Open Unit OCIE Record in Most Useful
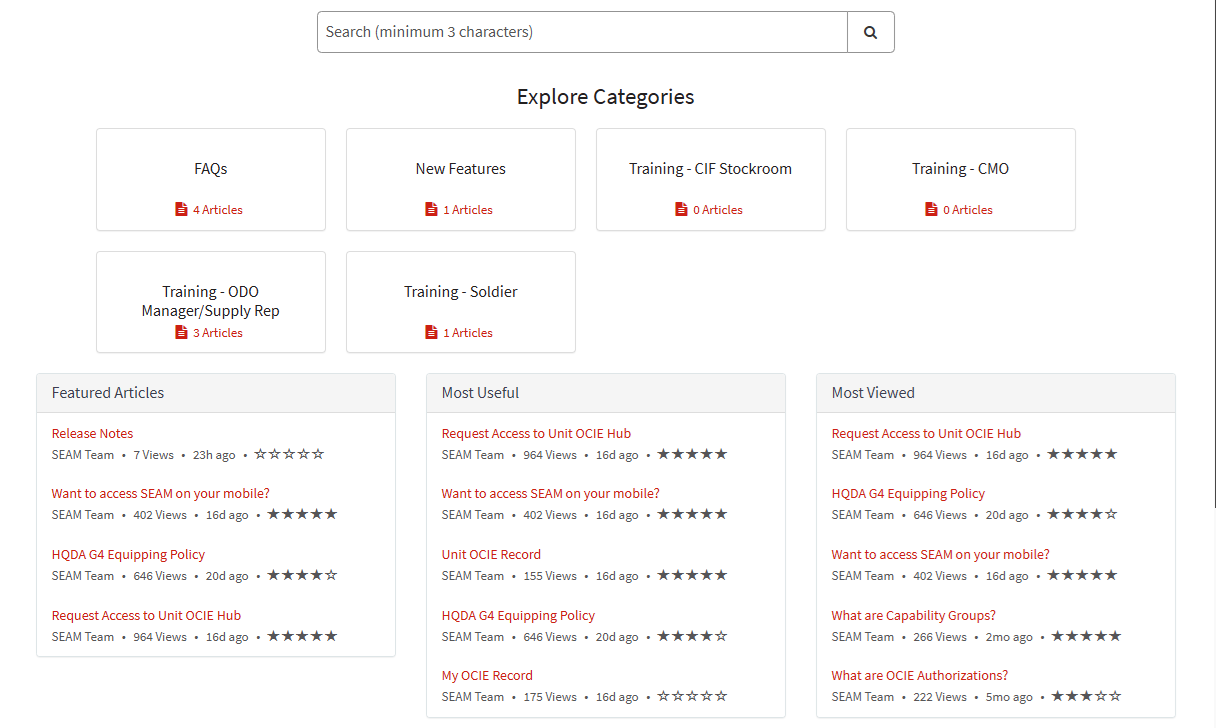This screenshot has width=1216, height=728. click(491, 555)
